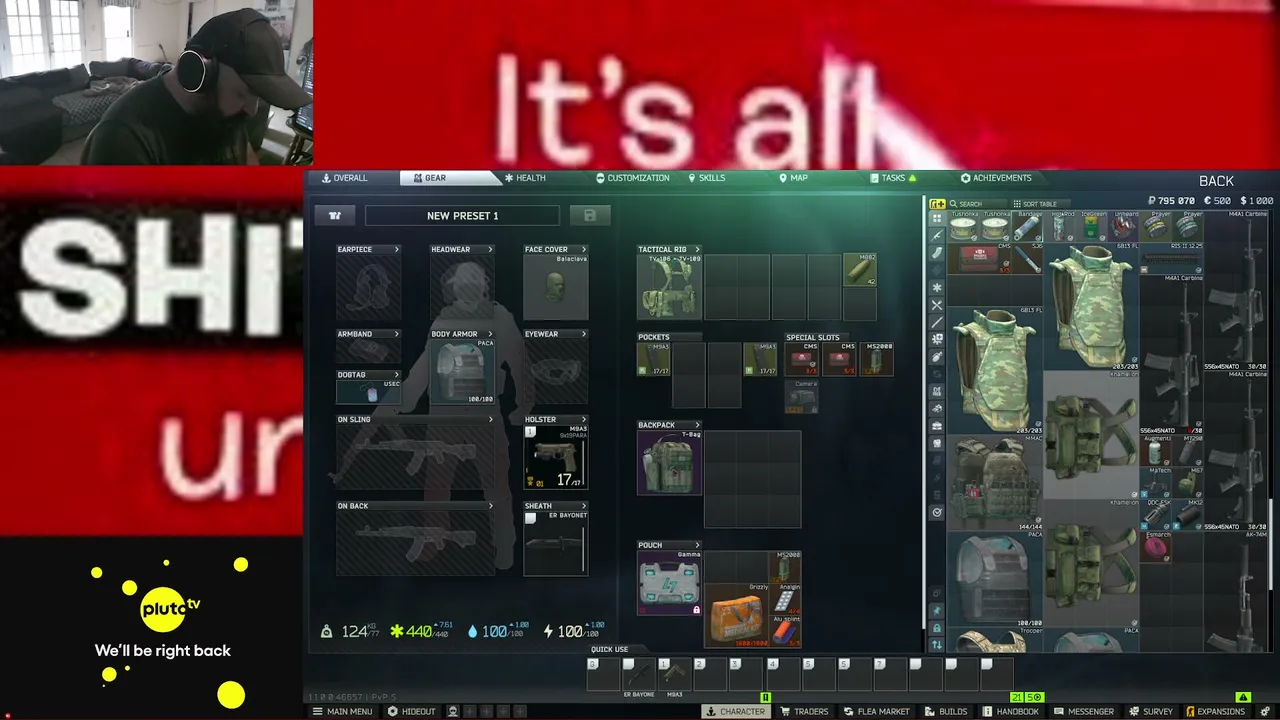Viewport: 1280px width, 720px height.
Task: Filter the stash by the bullet icon
Action: click(937, 253)
